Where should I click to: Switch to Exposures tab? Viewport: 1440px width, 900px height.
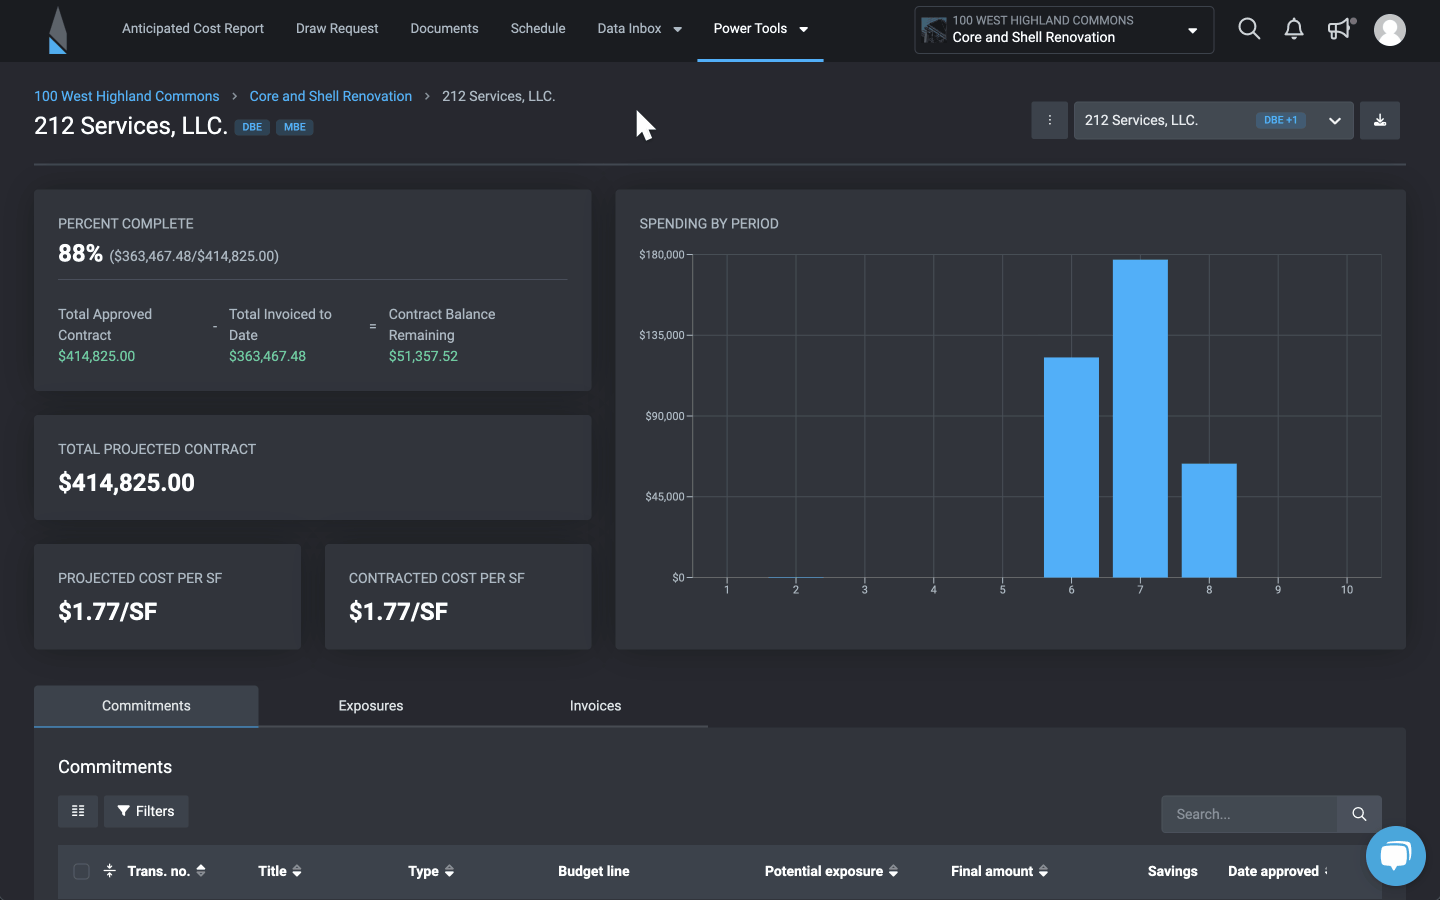pos(371,706)
